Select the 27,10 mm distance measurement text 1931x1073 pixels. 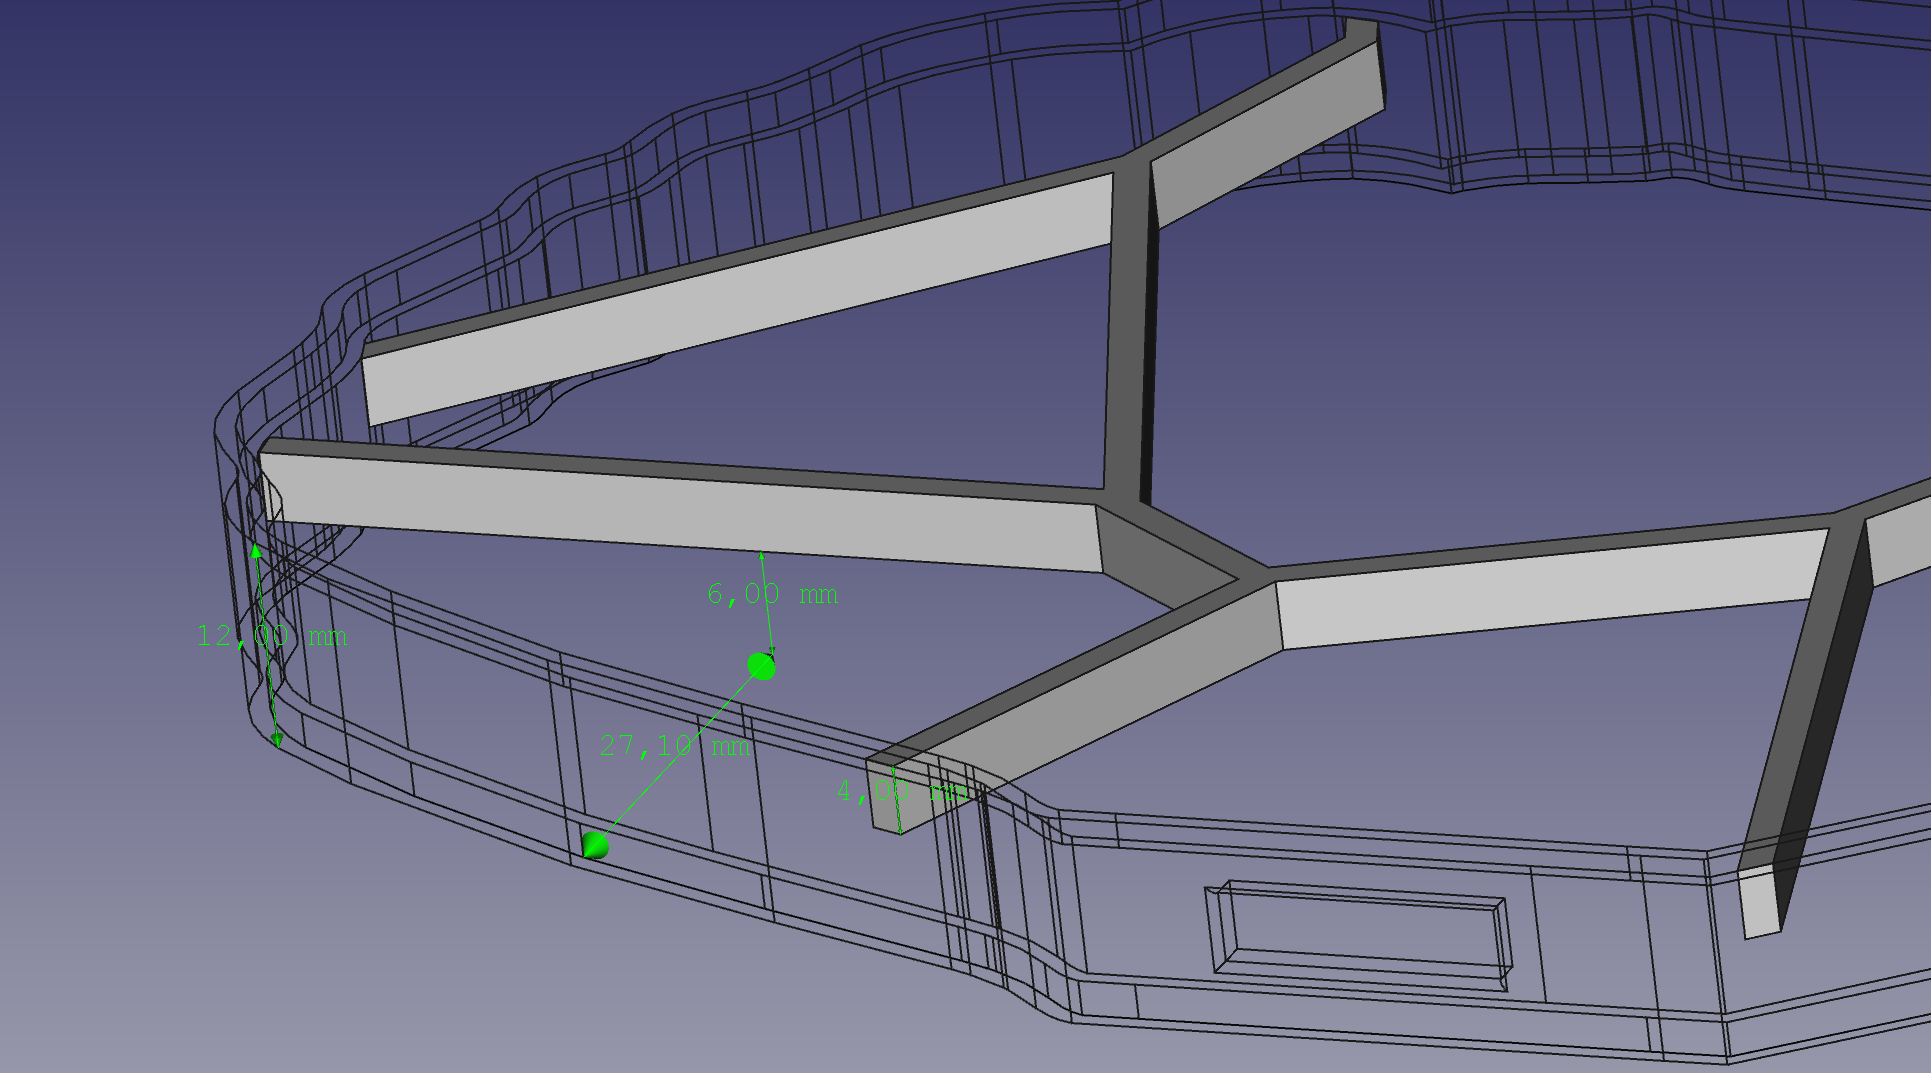(675, 743)
